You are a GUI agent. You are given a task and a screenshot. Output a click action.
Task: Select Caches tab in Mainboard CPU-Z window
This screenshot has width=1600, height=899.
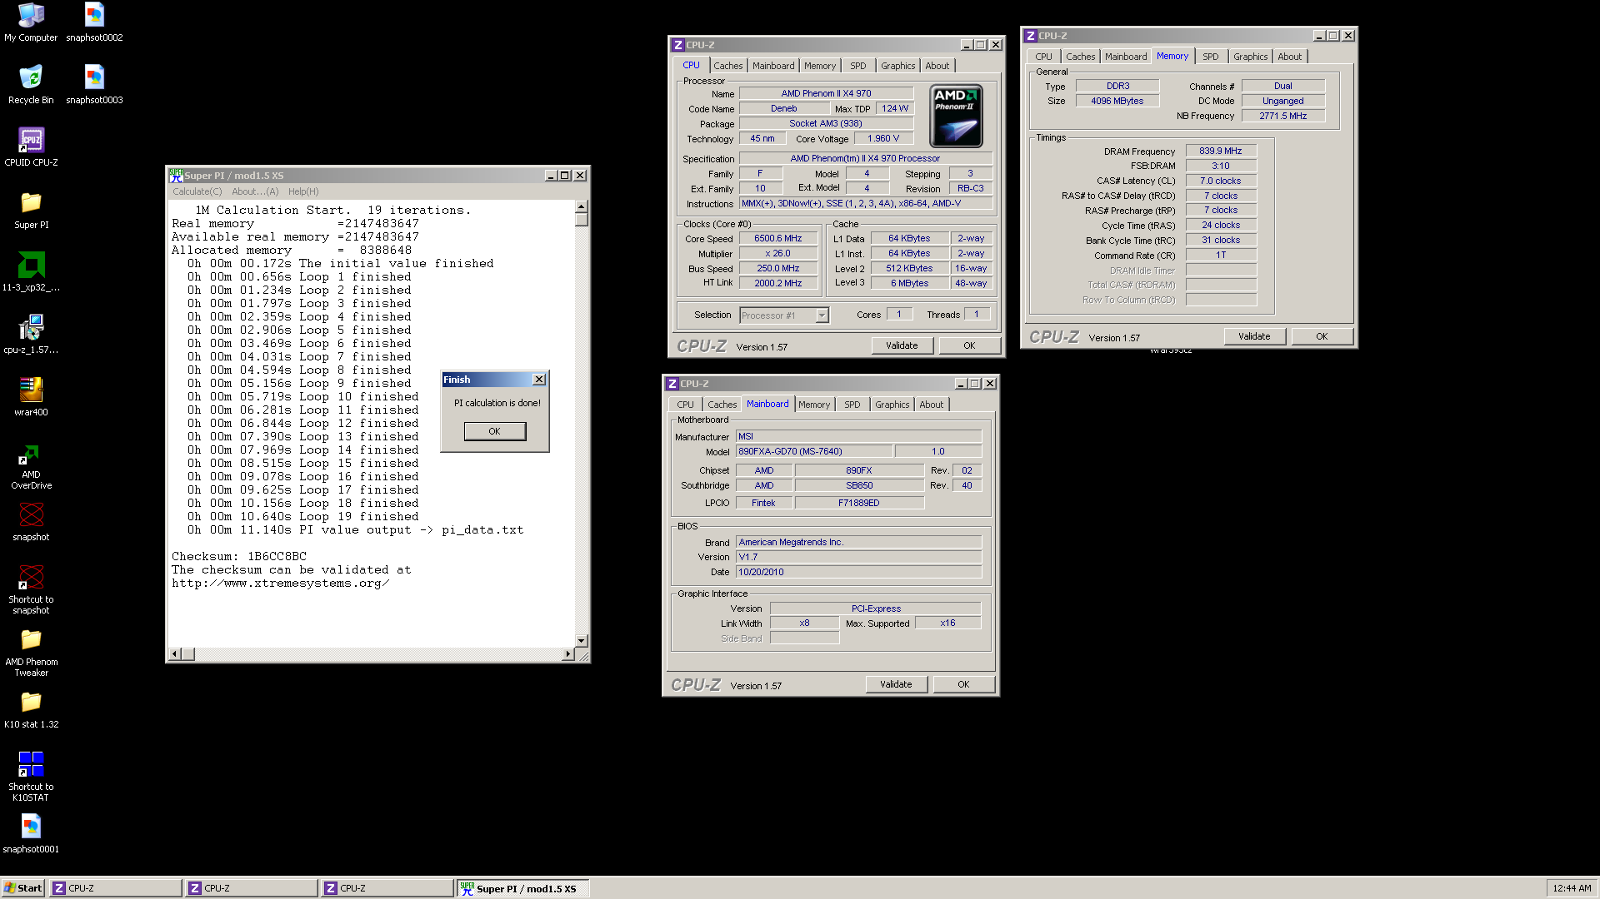click(x=722, y=405)
